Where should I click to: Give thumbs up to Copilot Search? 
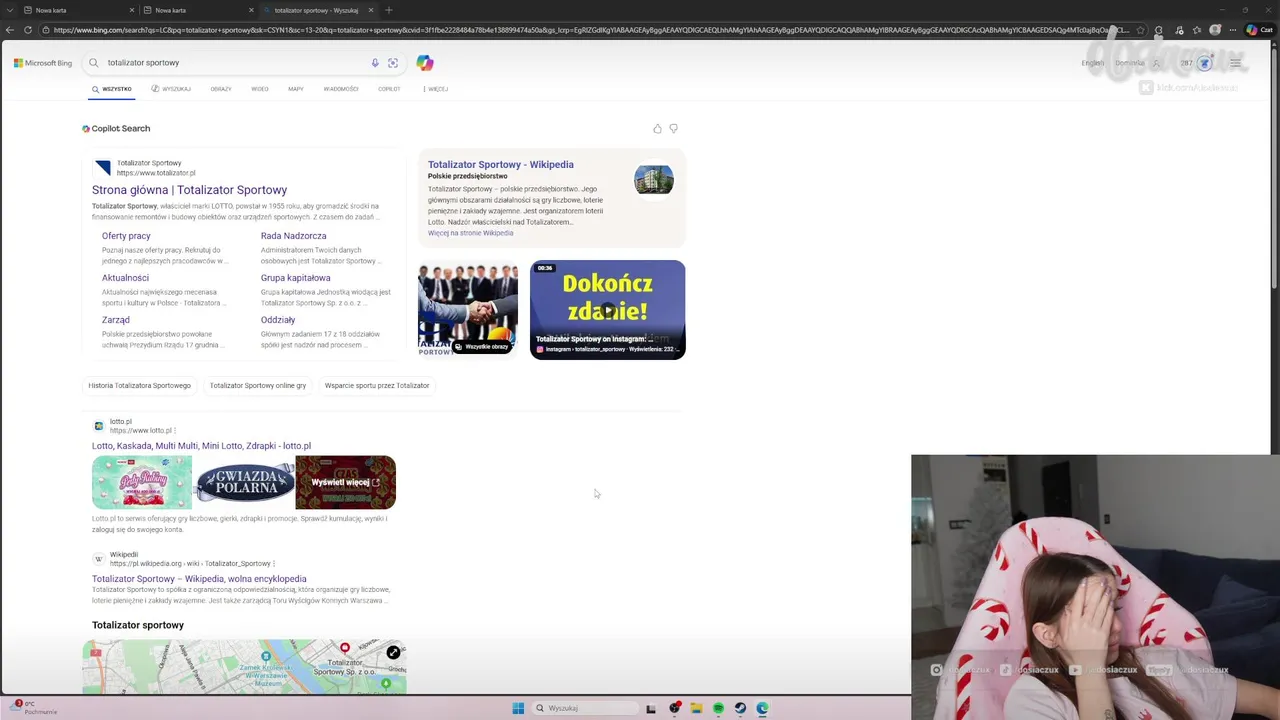click(657, 129)
